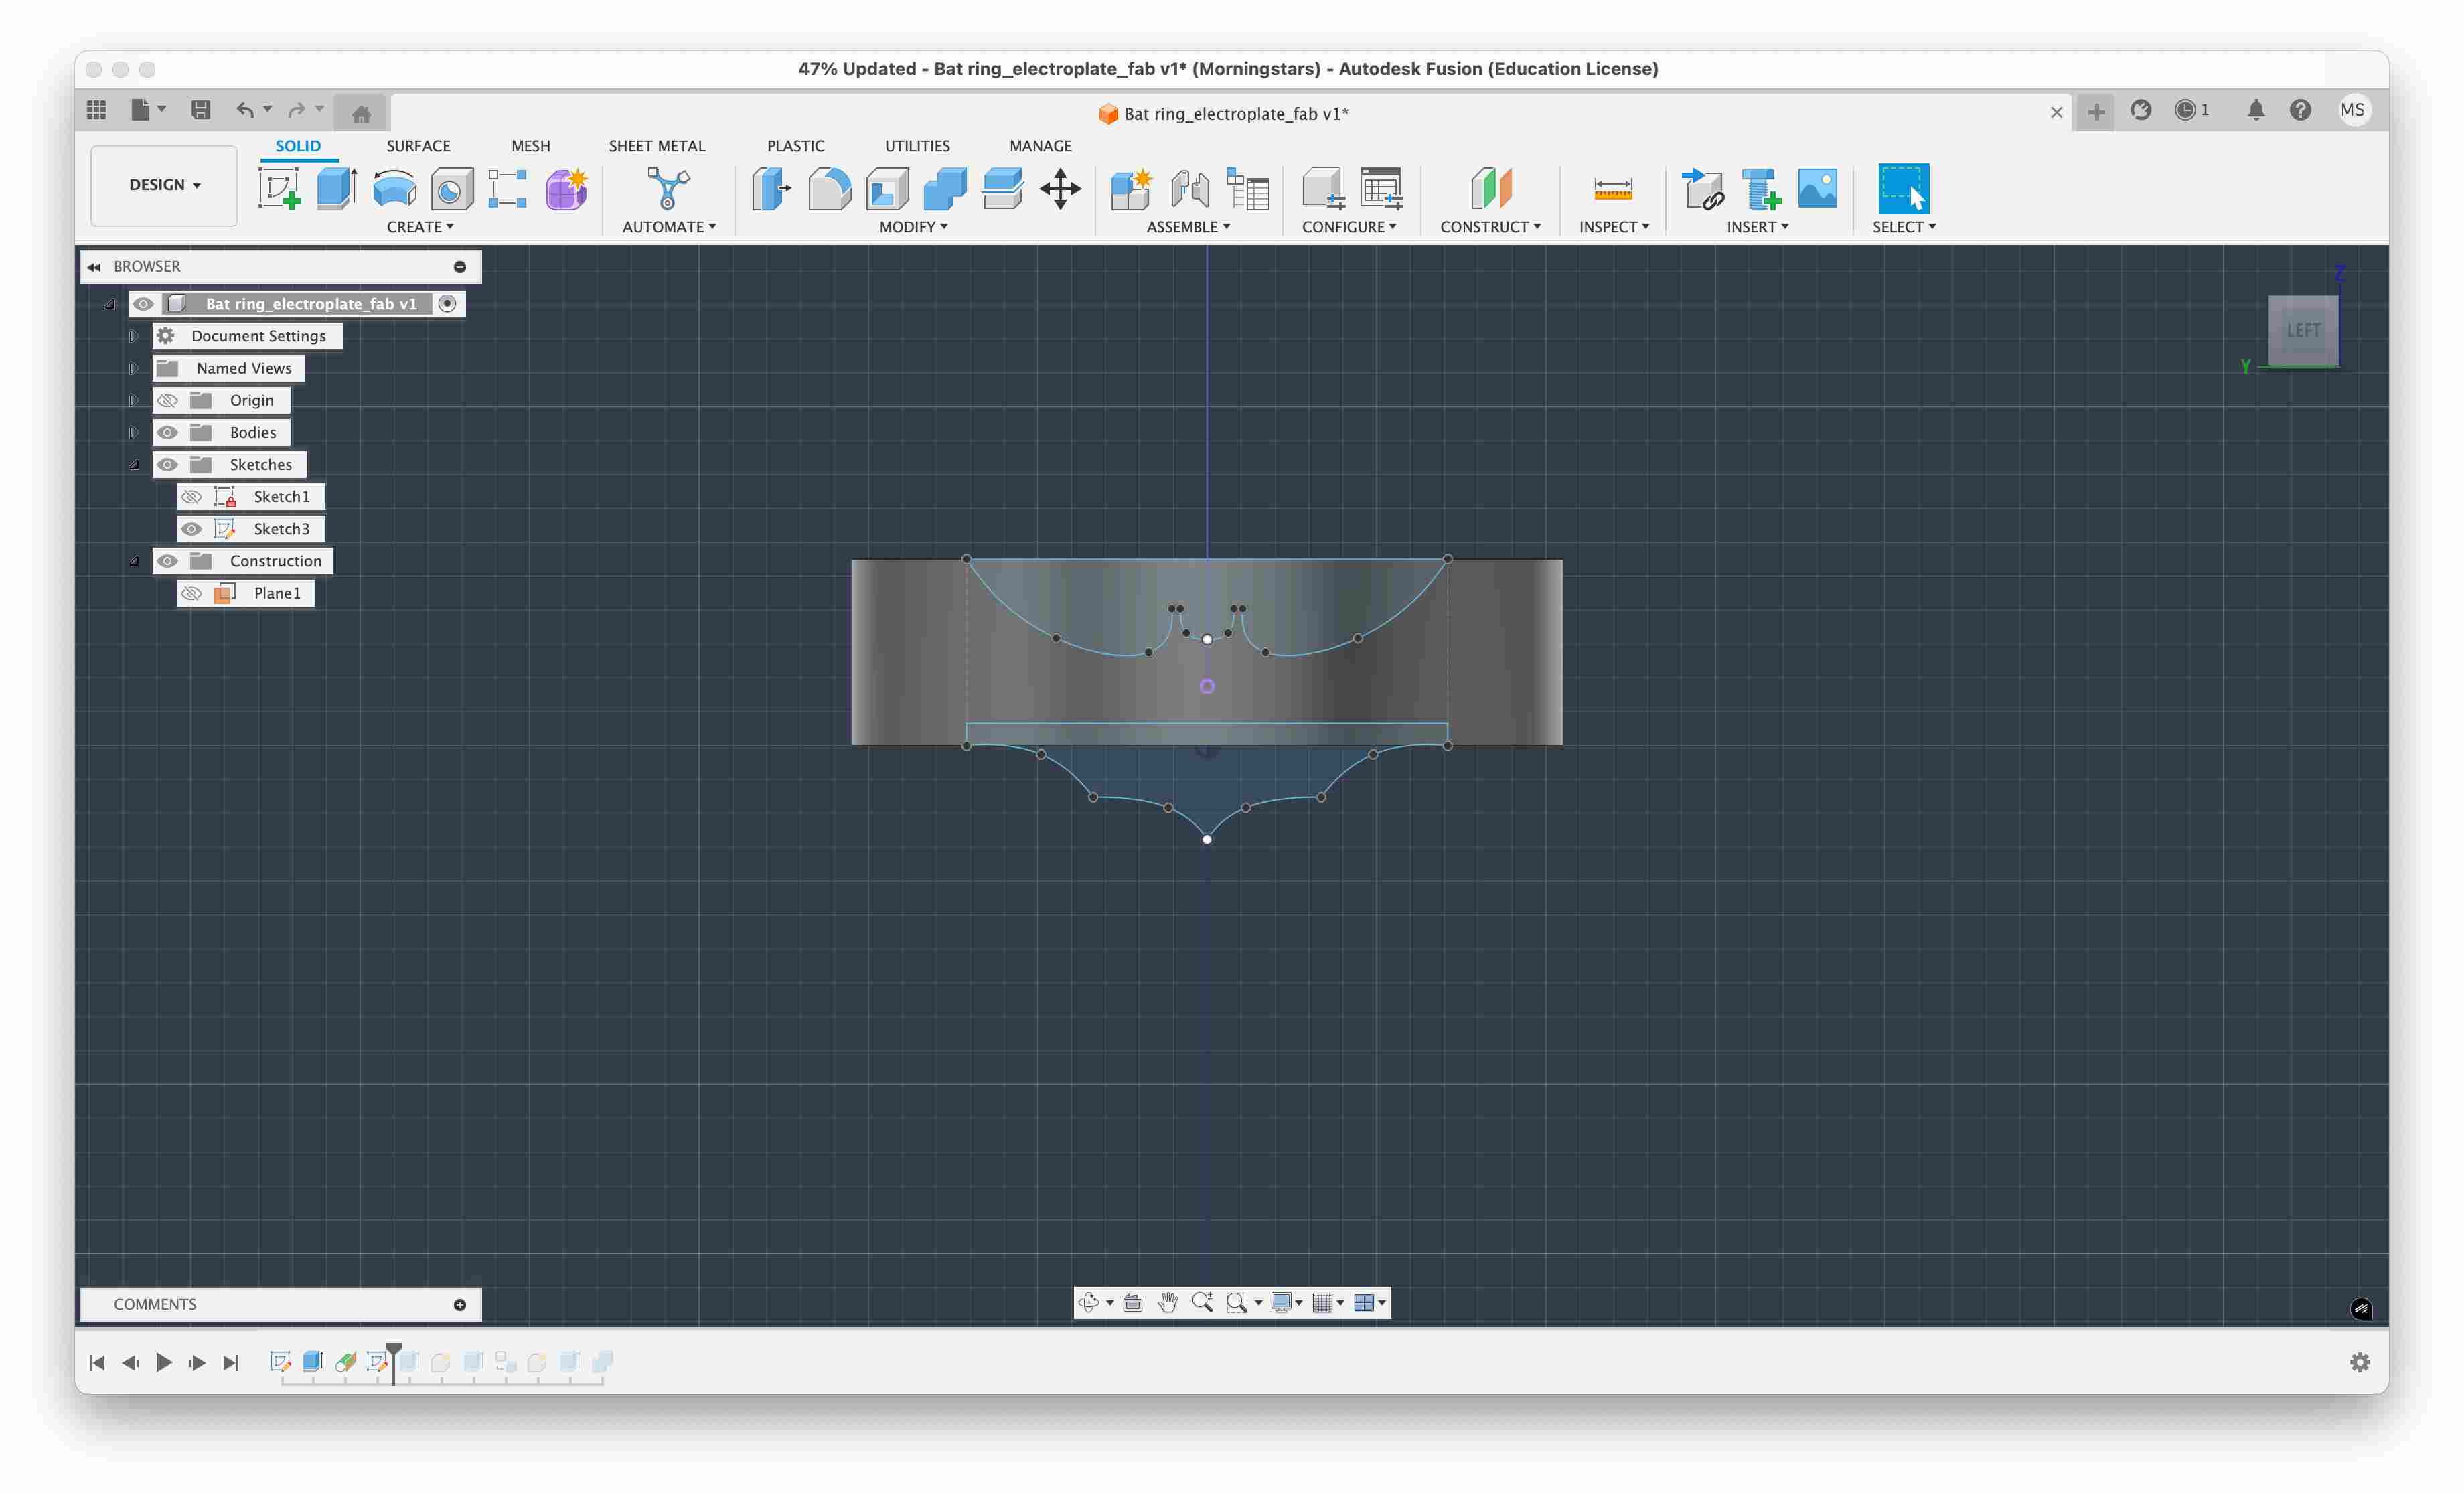The width and height of the screenshot is (2464, 1493).
Task: Select the Offset Face tool
Action: (1002, 188)
